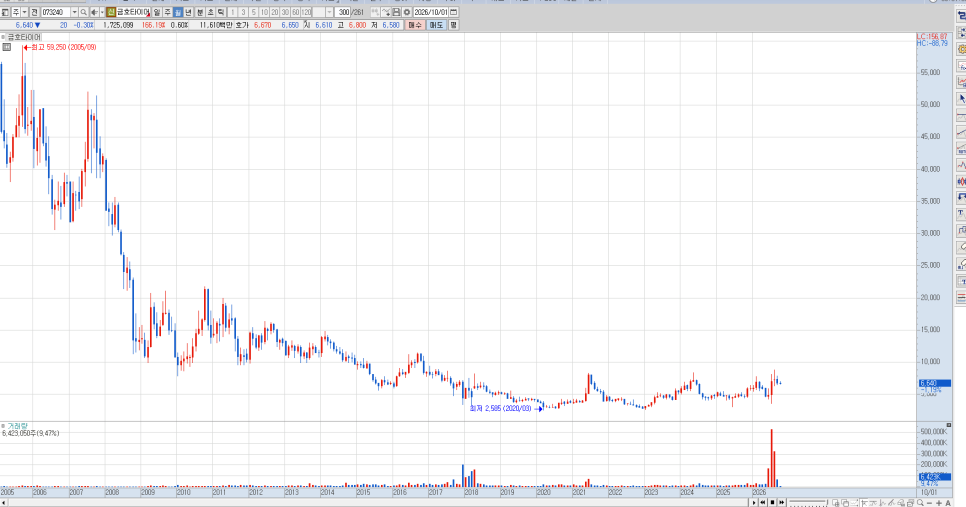Image resolution: width=966 pixels, height=507 pixels.
Task: Click the 거래량 volume panel label
Action: coord(17,426)
